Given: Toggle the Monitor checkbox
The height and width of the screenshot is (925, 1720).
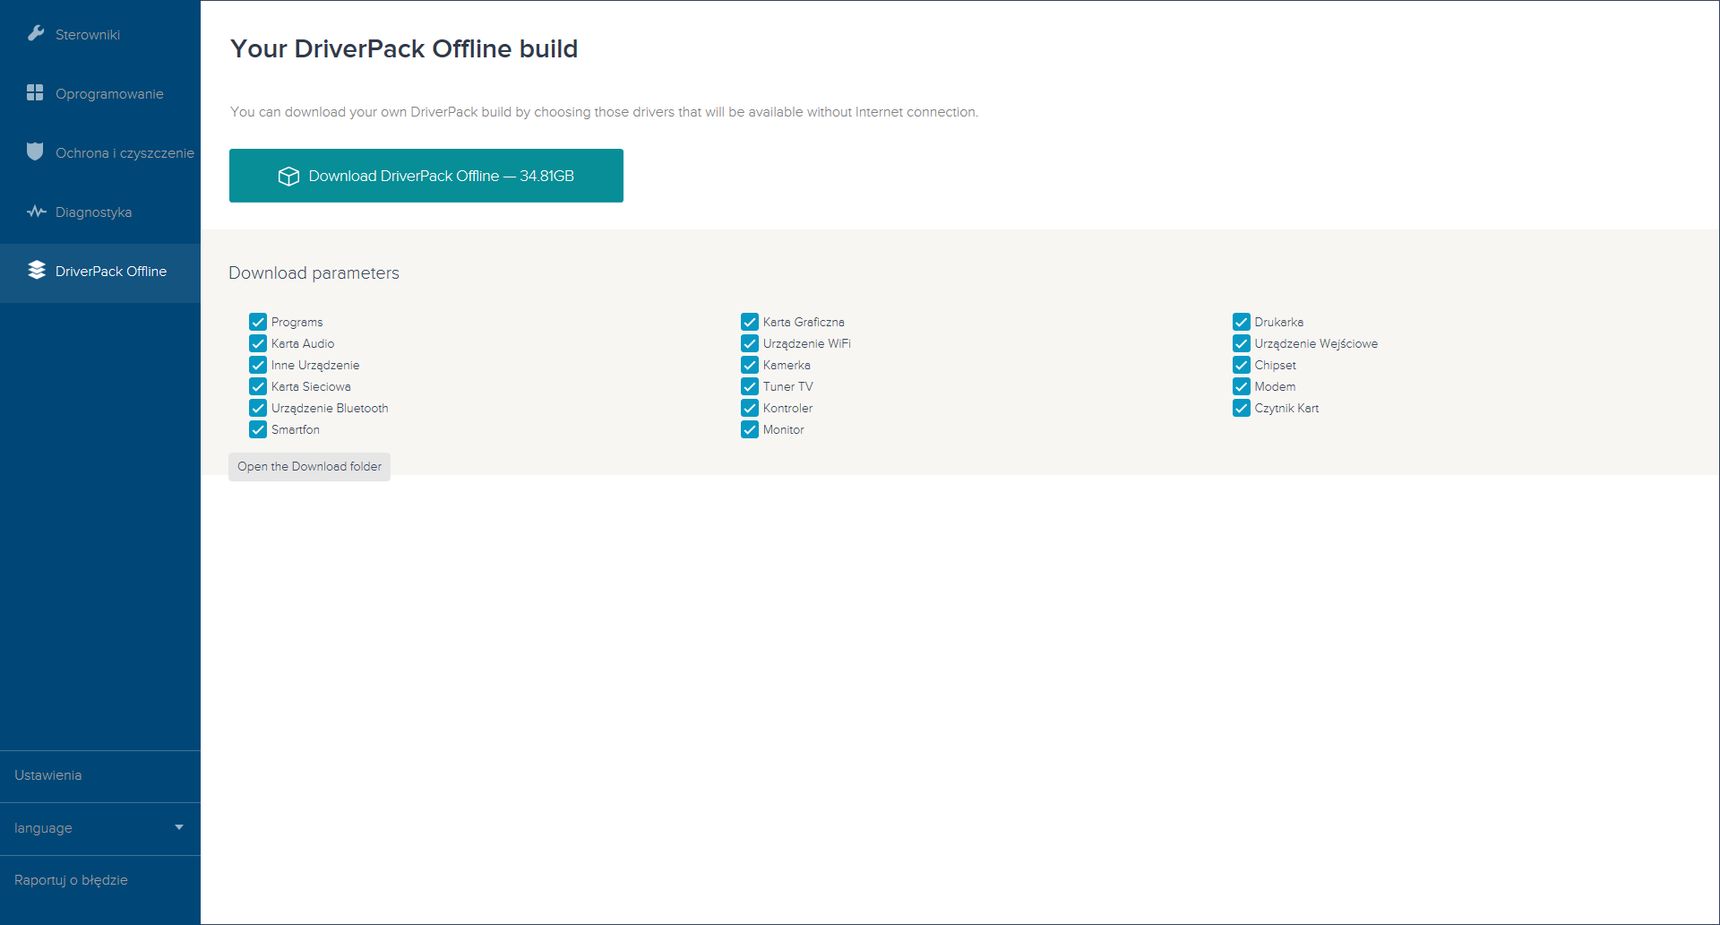Looking at the screenshot, I should coord(750,429).
